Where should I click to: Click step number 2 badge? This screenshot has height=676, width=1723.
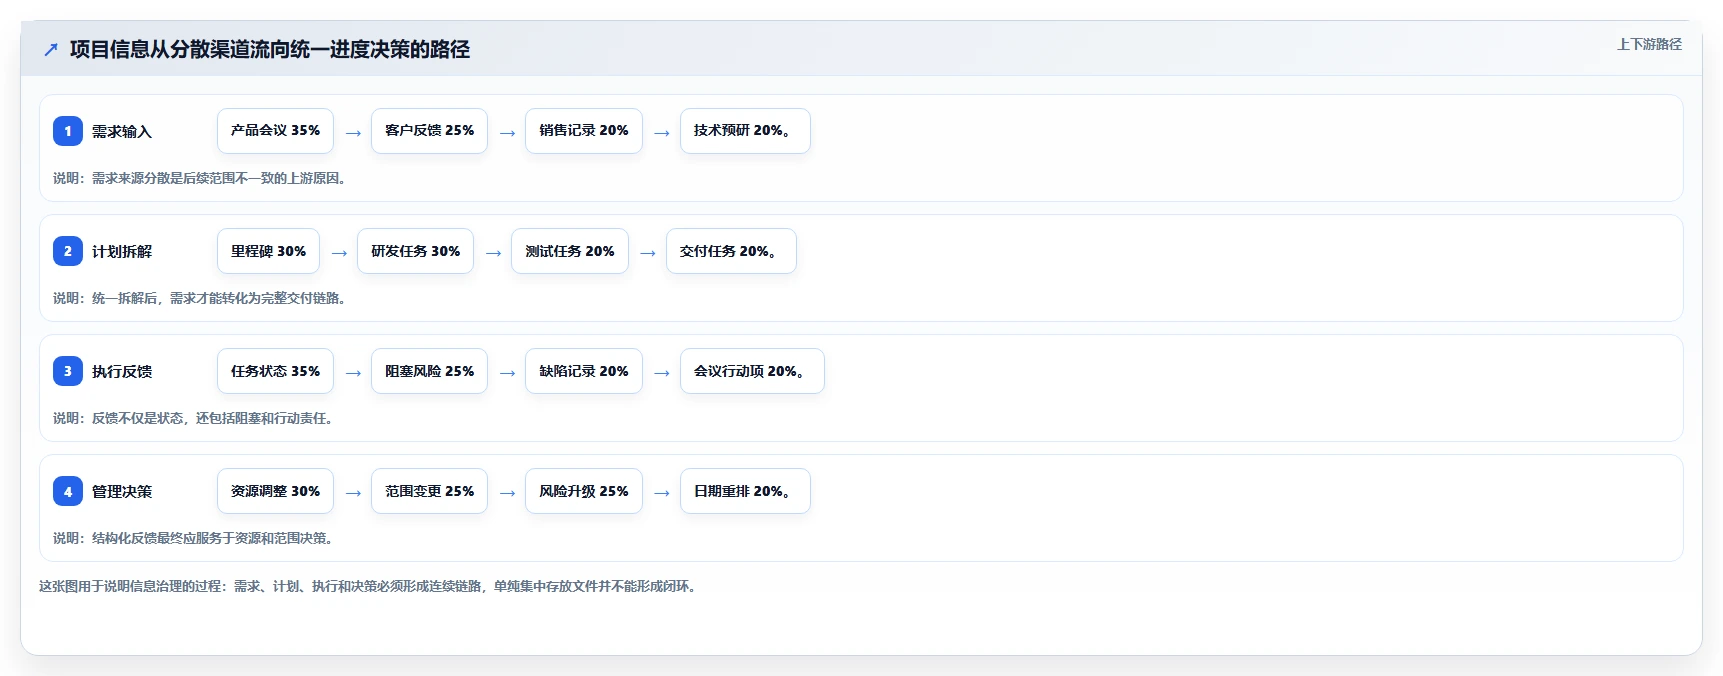coord(68,251)
